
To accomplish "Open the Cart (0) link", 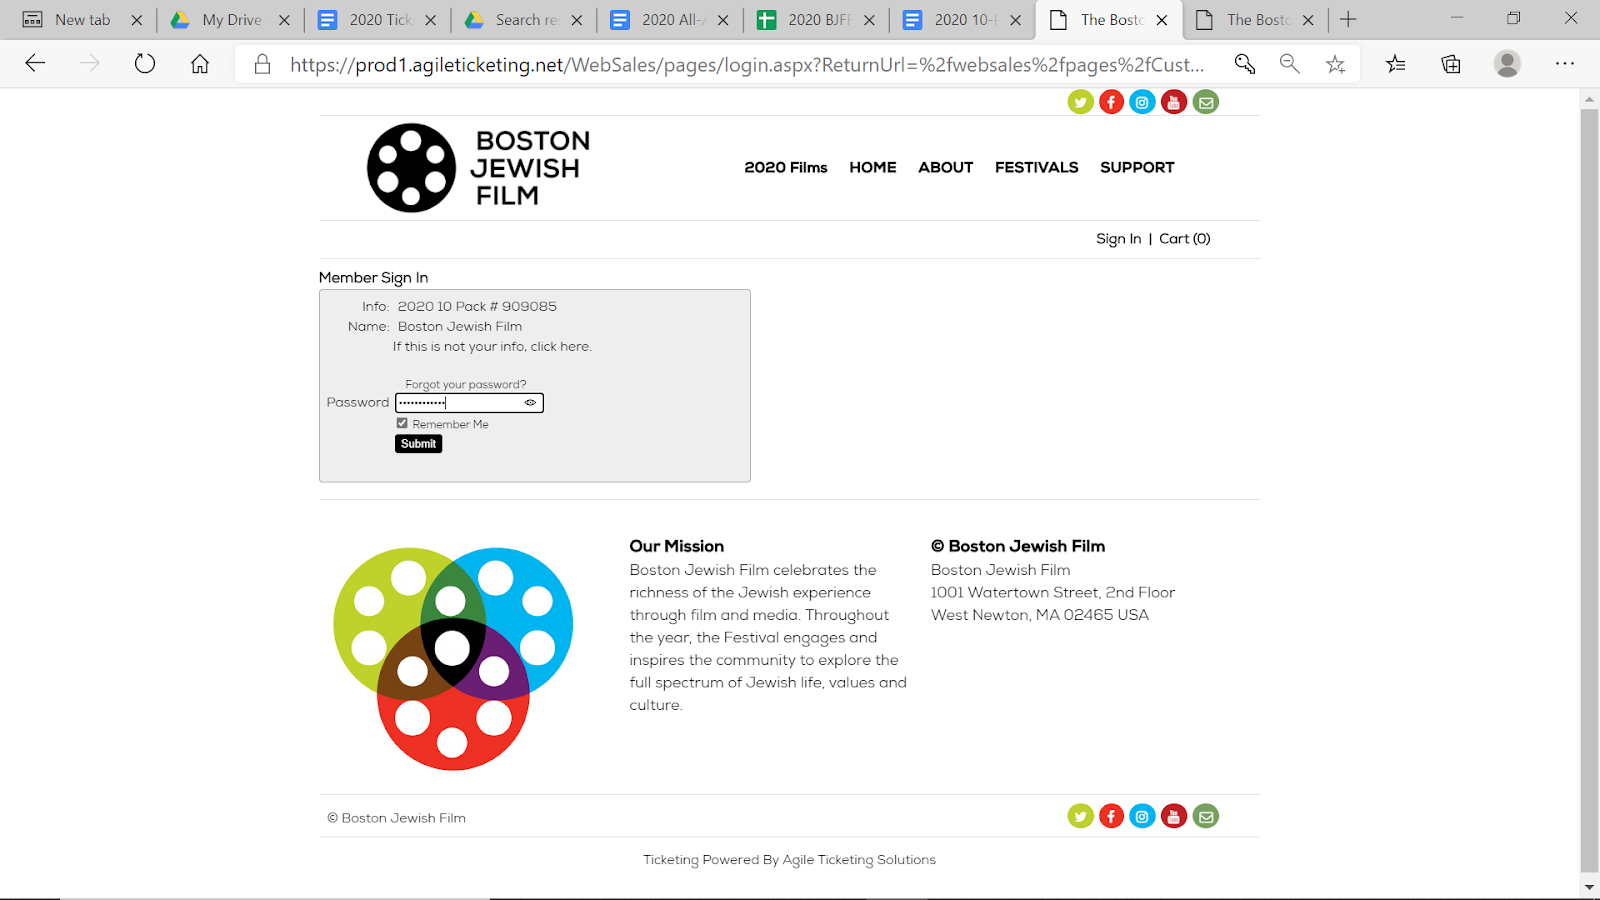I will [x=1185, y=239].
